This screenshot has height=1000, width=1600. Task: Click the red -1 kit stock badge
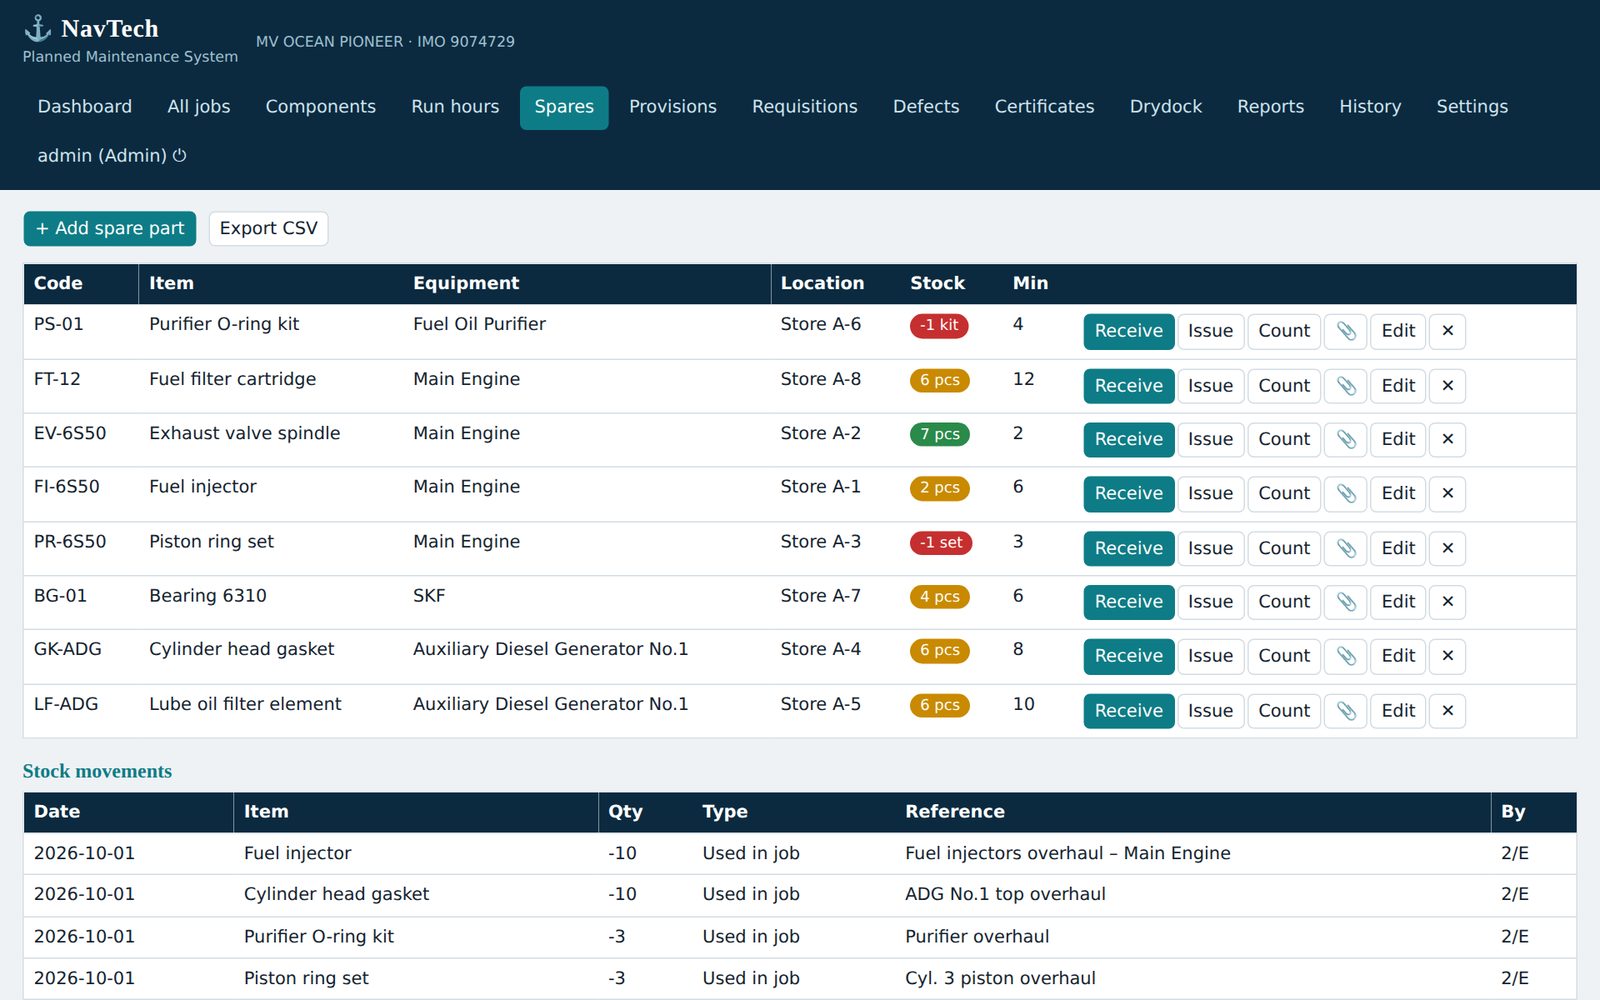click(x=939, y=325)
